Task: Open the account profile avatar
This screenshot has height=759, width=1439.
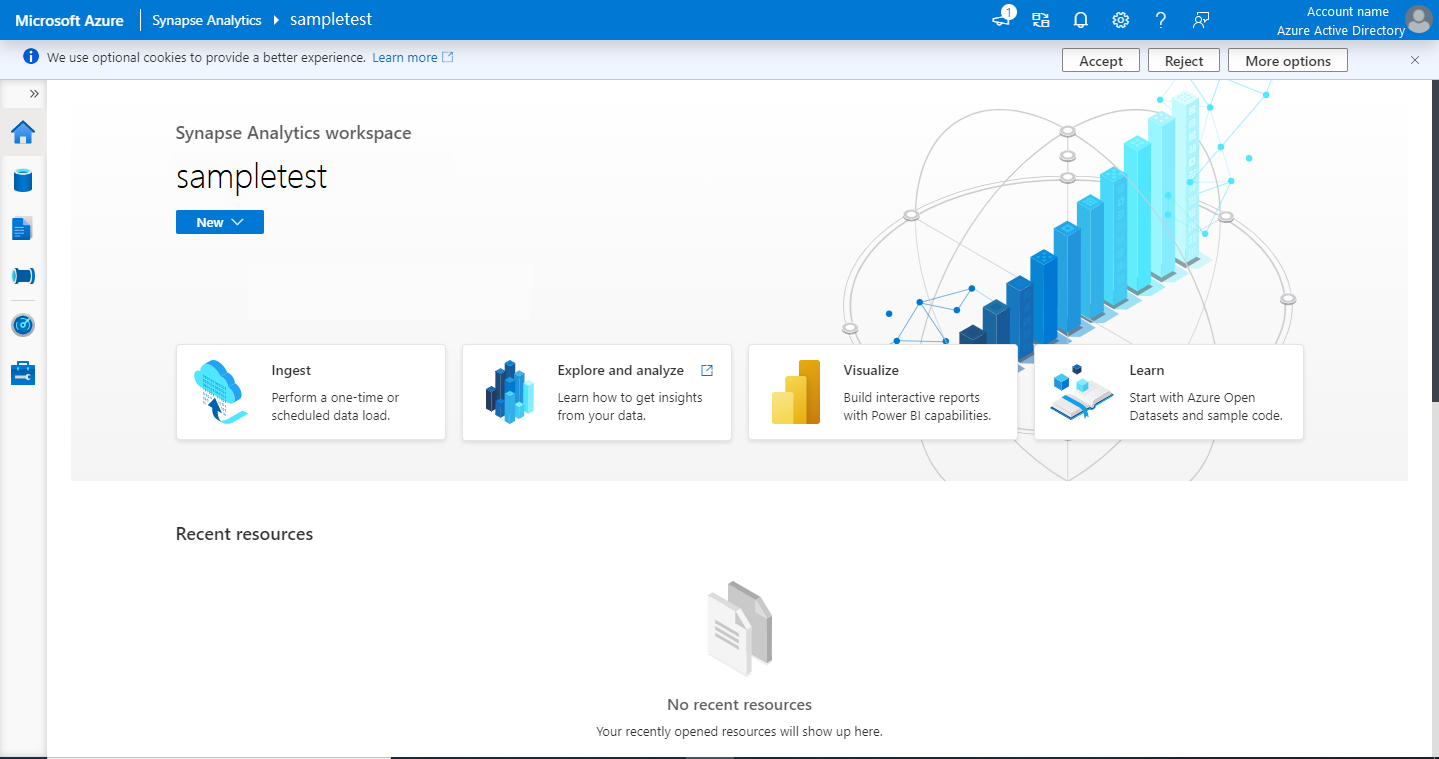Action: coord(1418,19)
